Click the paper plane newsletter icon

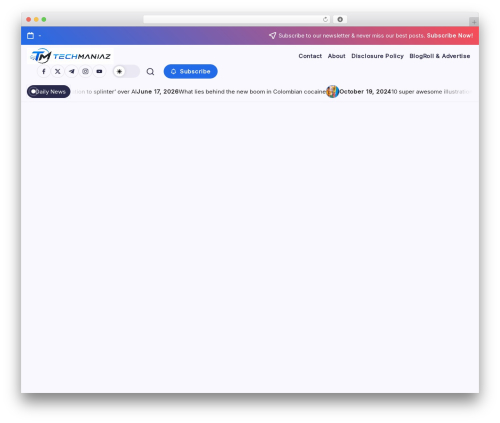coord(272,35)
